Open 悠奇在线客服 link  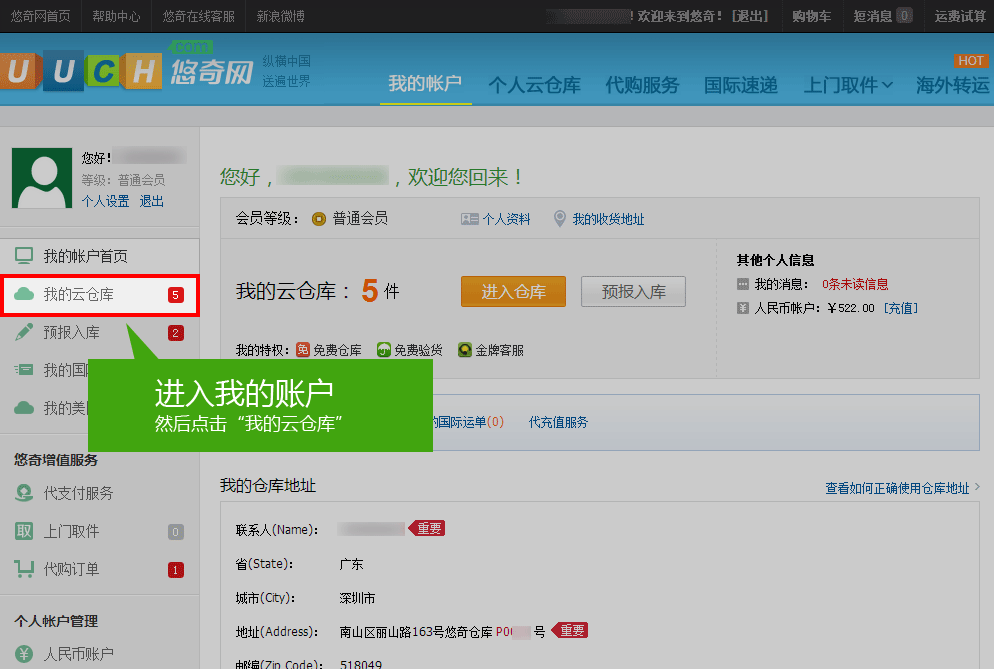(x=198, y=16)
